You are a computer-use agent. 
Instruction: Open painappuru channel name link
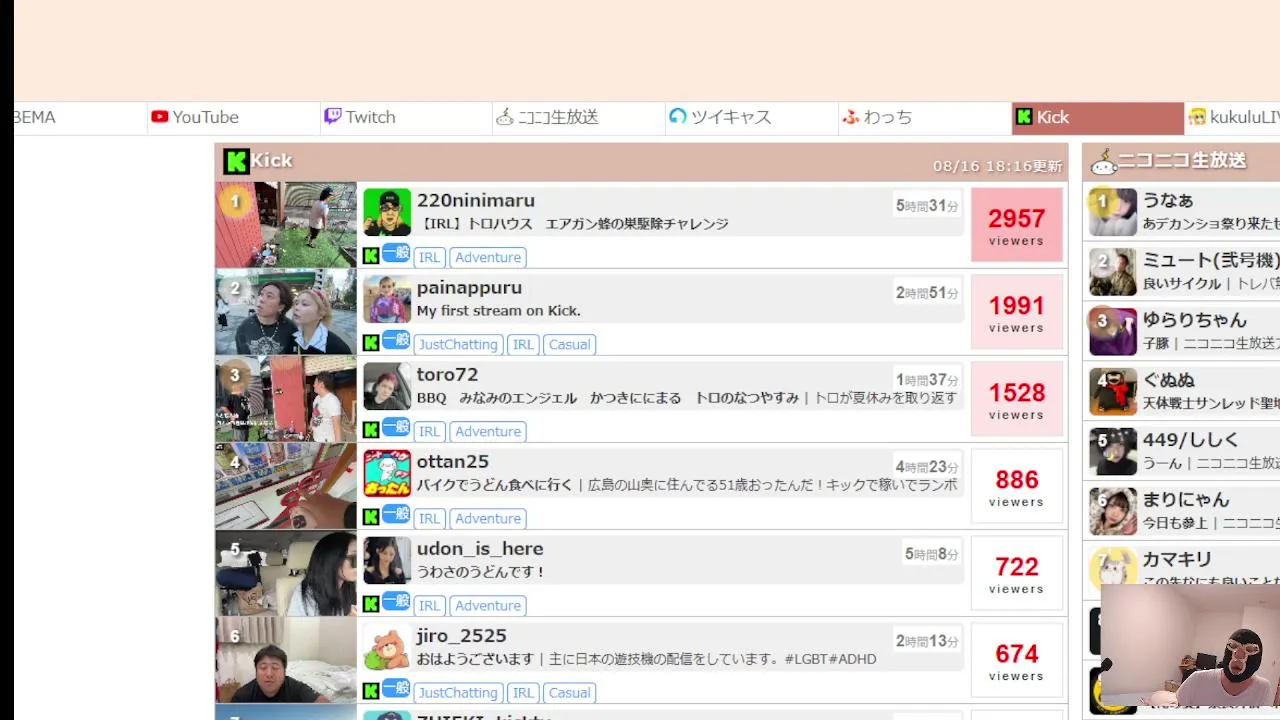(469, 288)
